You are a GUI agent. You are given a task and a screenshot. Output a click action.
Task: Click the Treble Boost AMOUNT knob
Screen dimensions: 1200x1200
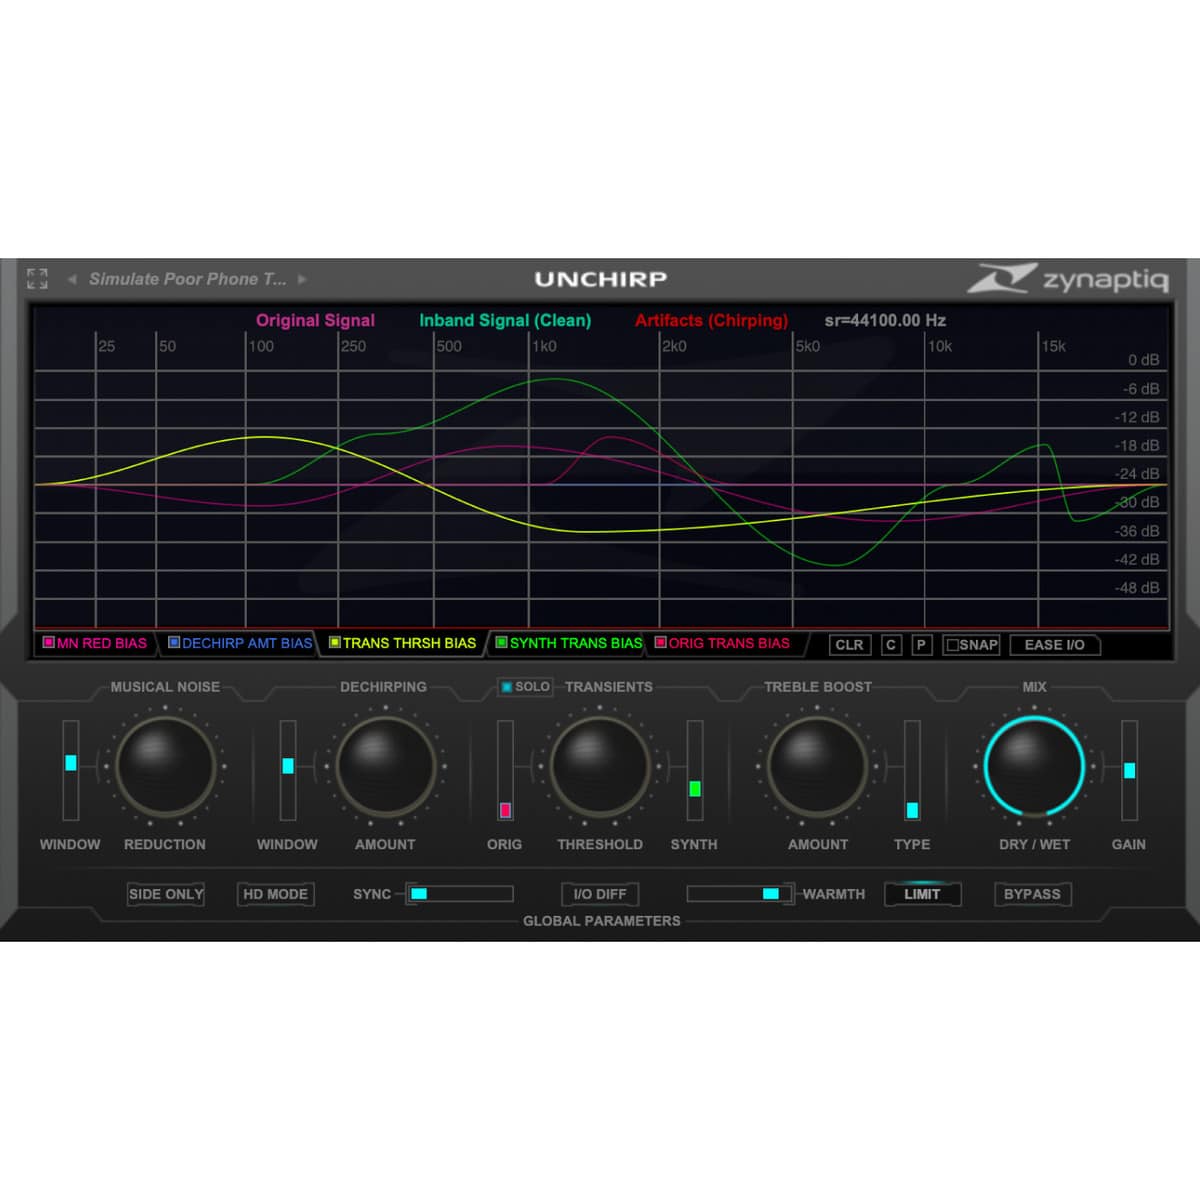click(817, 768)
